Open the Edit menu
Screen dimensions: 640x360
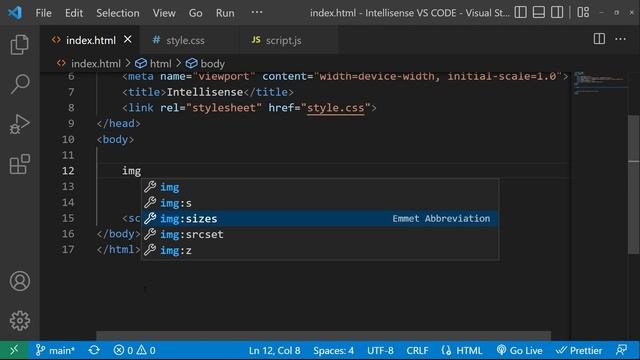point(74,13)
